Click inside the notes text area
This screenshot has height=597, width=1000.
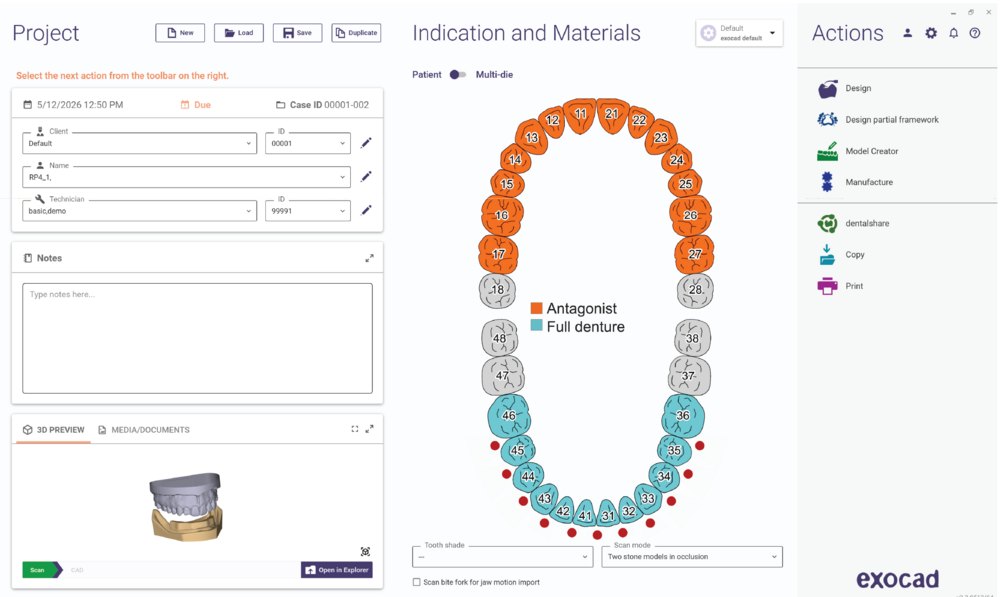click(x=197, y=339)
